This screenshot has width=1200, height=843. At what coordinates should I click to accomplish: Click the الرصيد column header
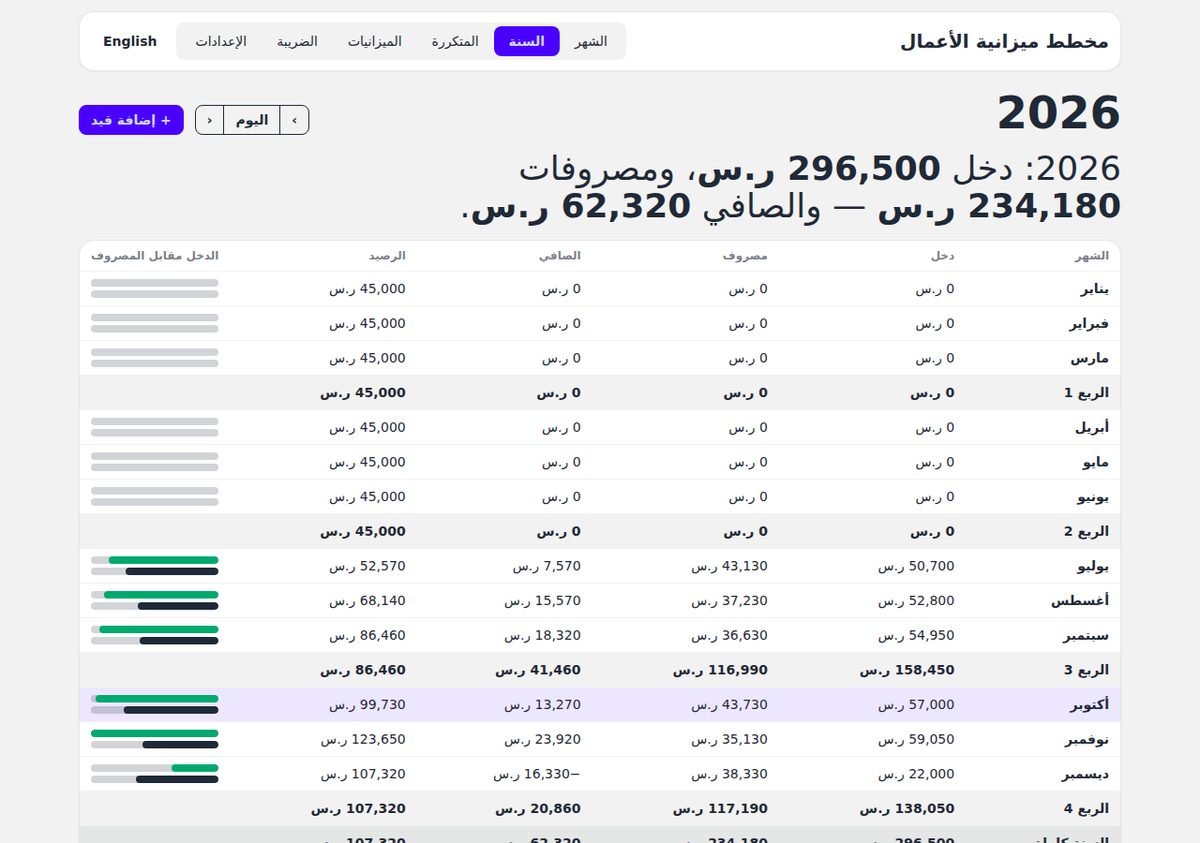click(x=387, y=256)
